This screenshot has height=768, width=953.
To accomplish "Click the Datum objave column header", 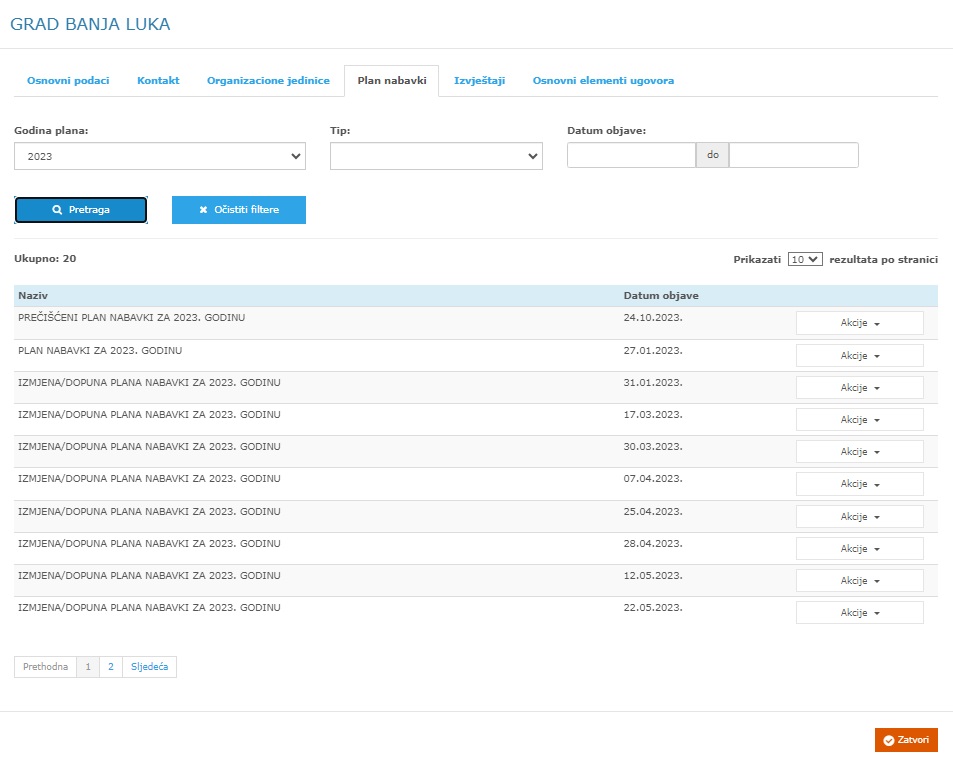I will click(x=661, y=295).
